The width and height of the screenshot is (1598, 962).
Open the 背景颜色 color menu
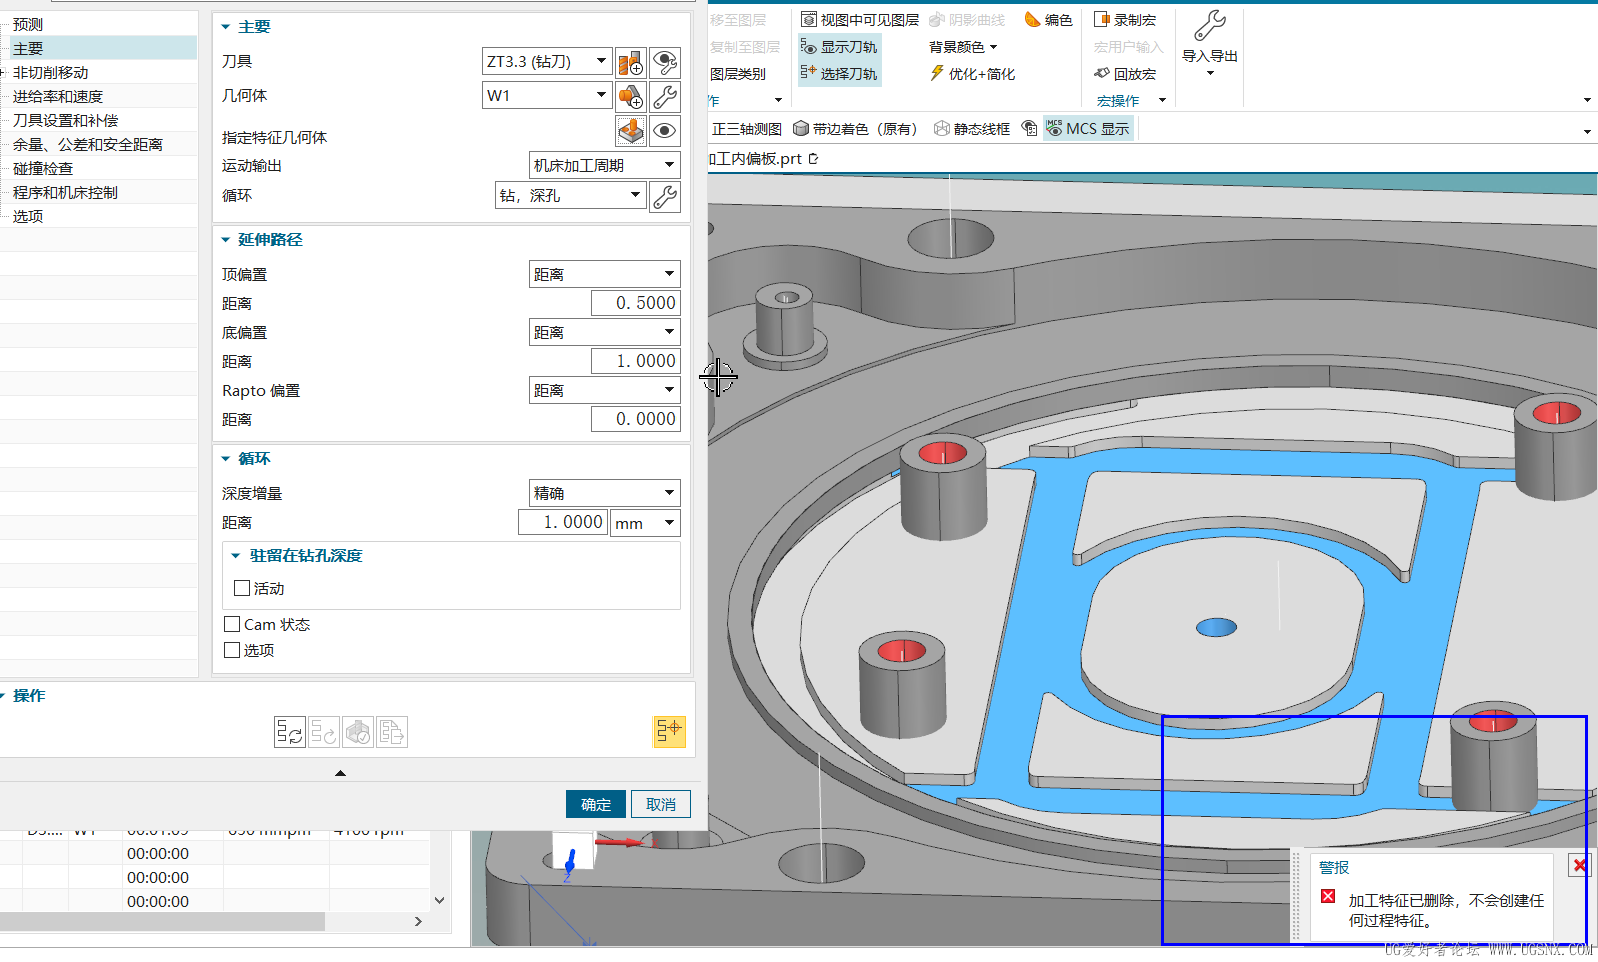point(963,47)
